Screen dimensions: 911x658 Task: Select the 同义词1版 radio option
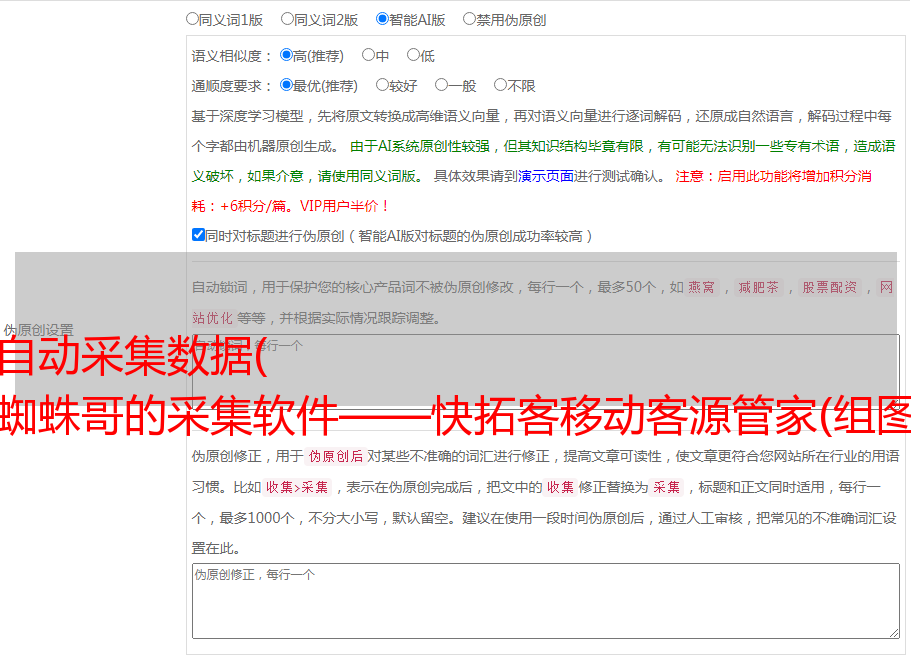(x=192, y=19)
